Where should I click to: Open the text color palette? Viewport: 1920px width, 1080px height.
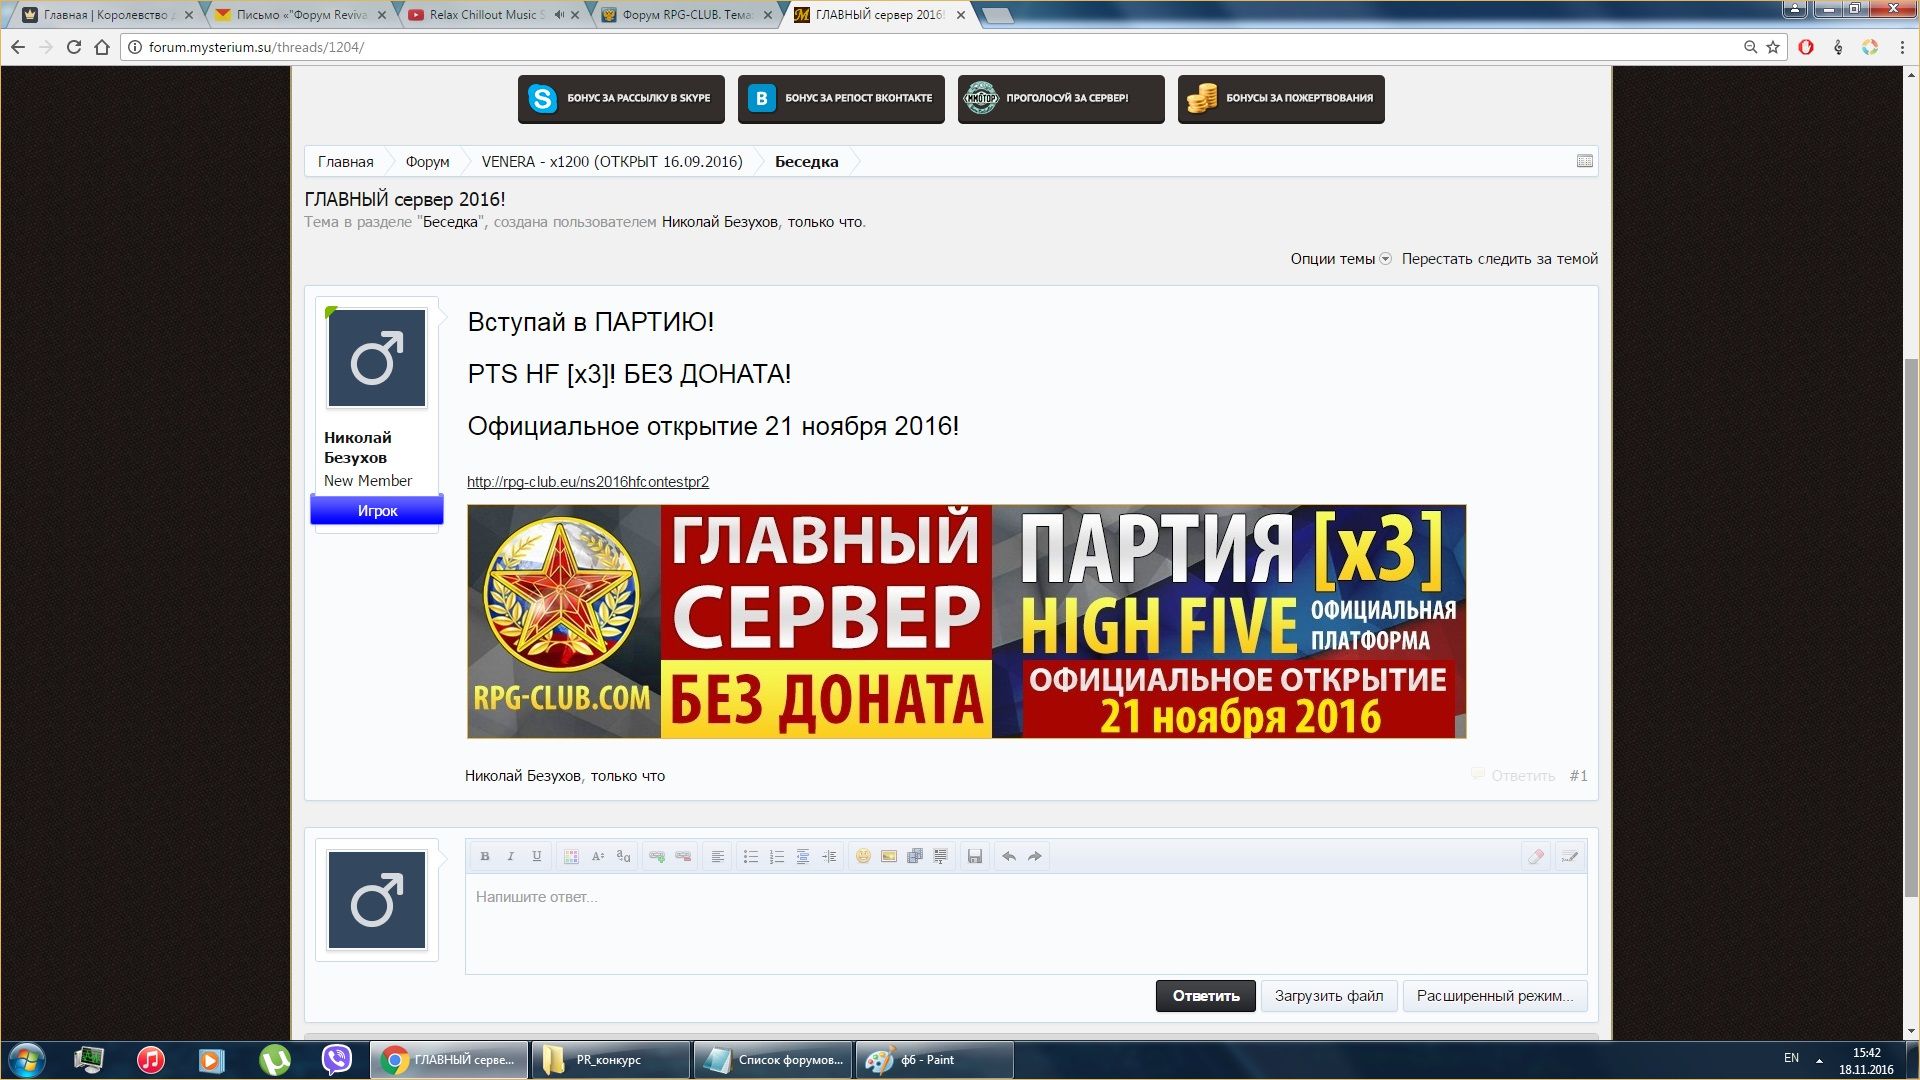[571, 856]
